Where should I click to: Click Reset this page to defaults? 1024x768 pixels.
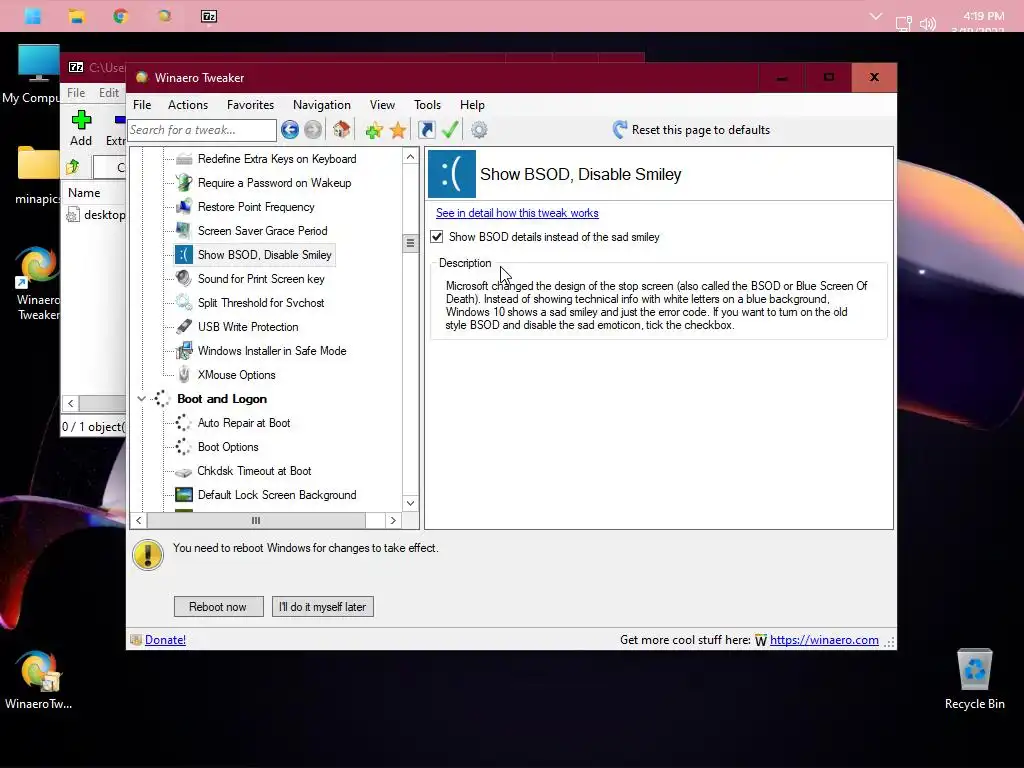click(x=701, y=130)
